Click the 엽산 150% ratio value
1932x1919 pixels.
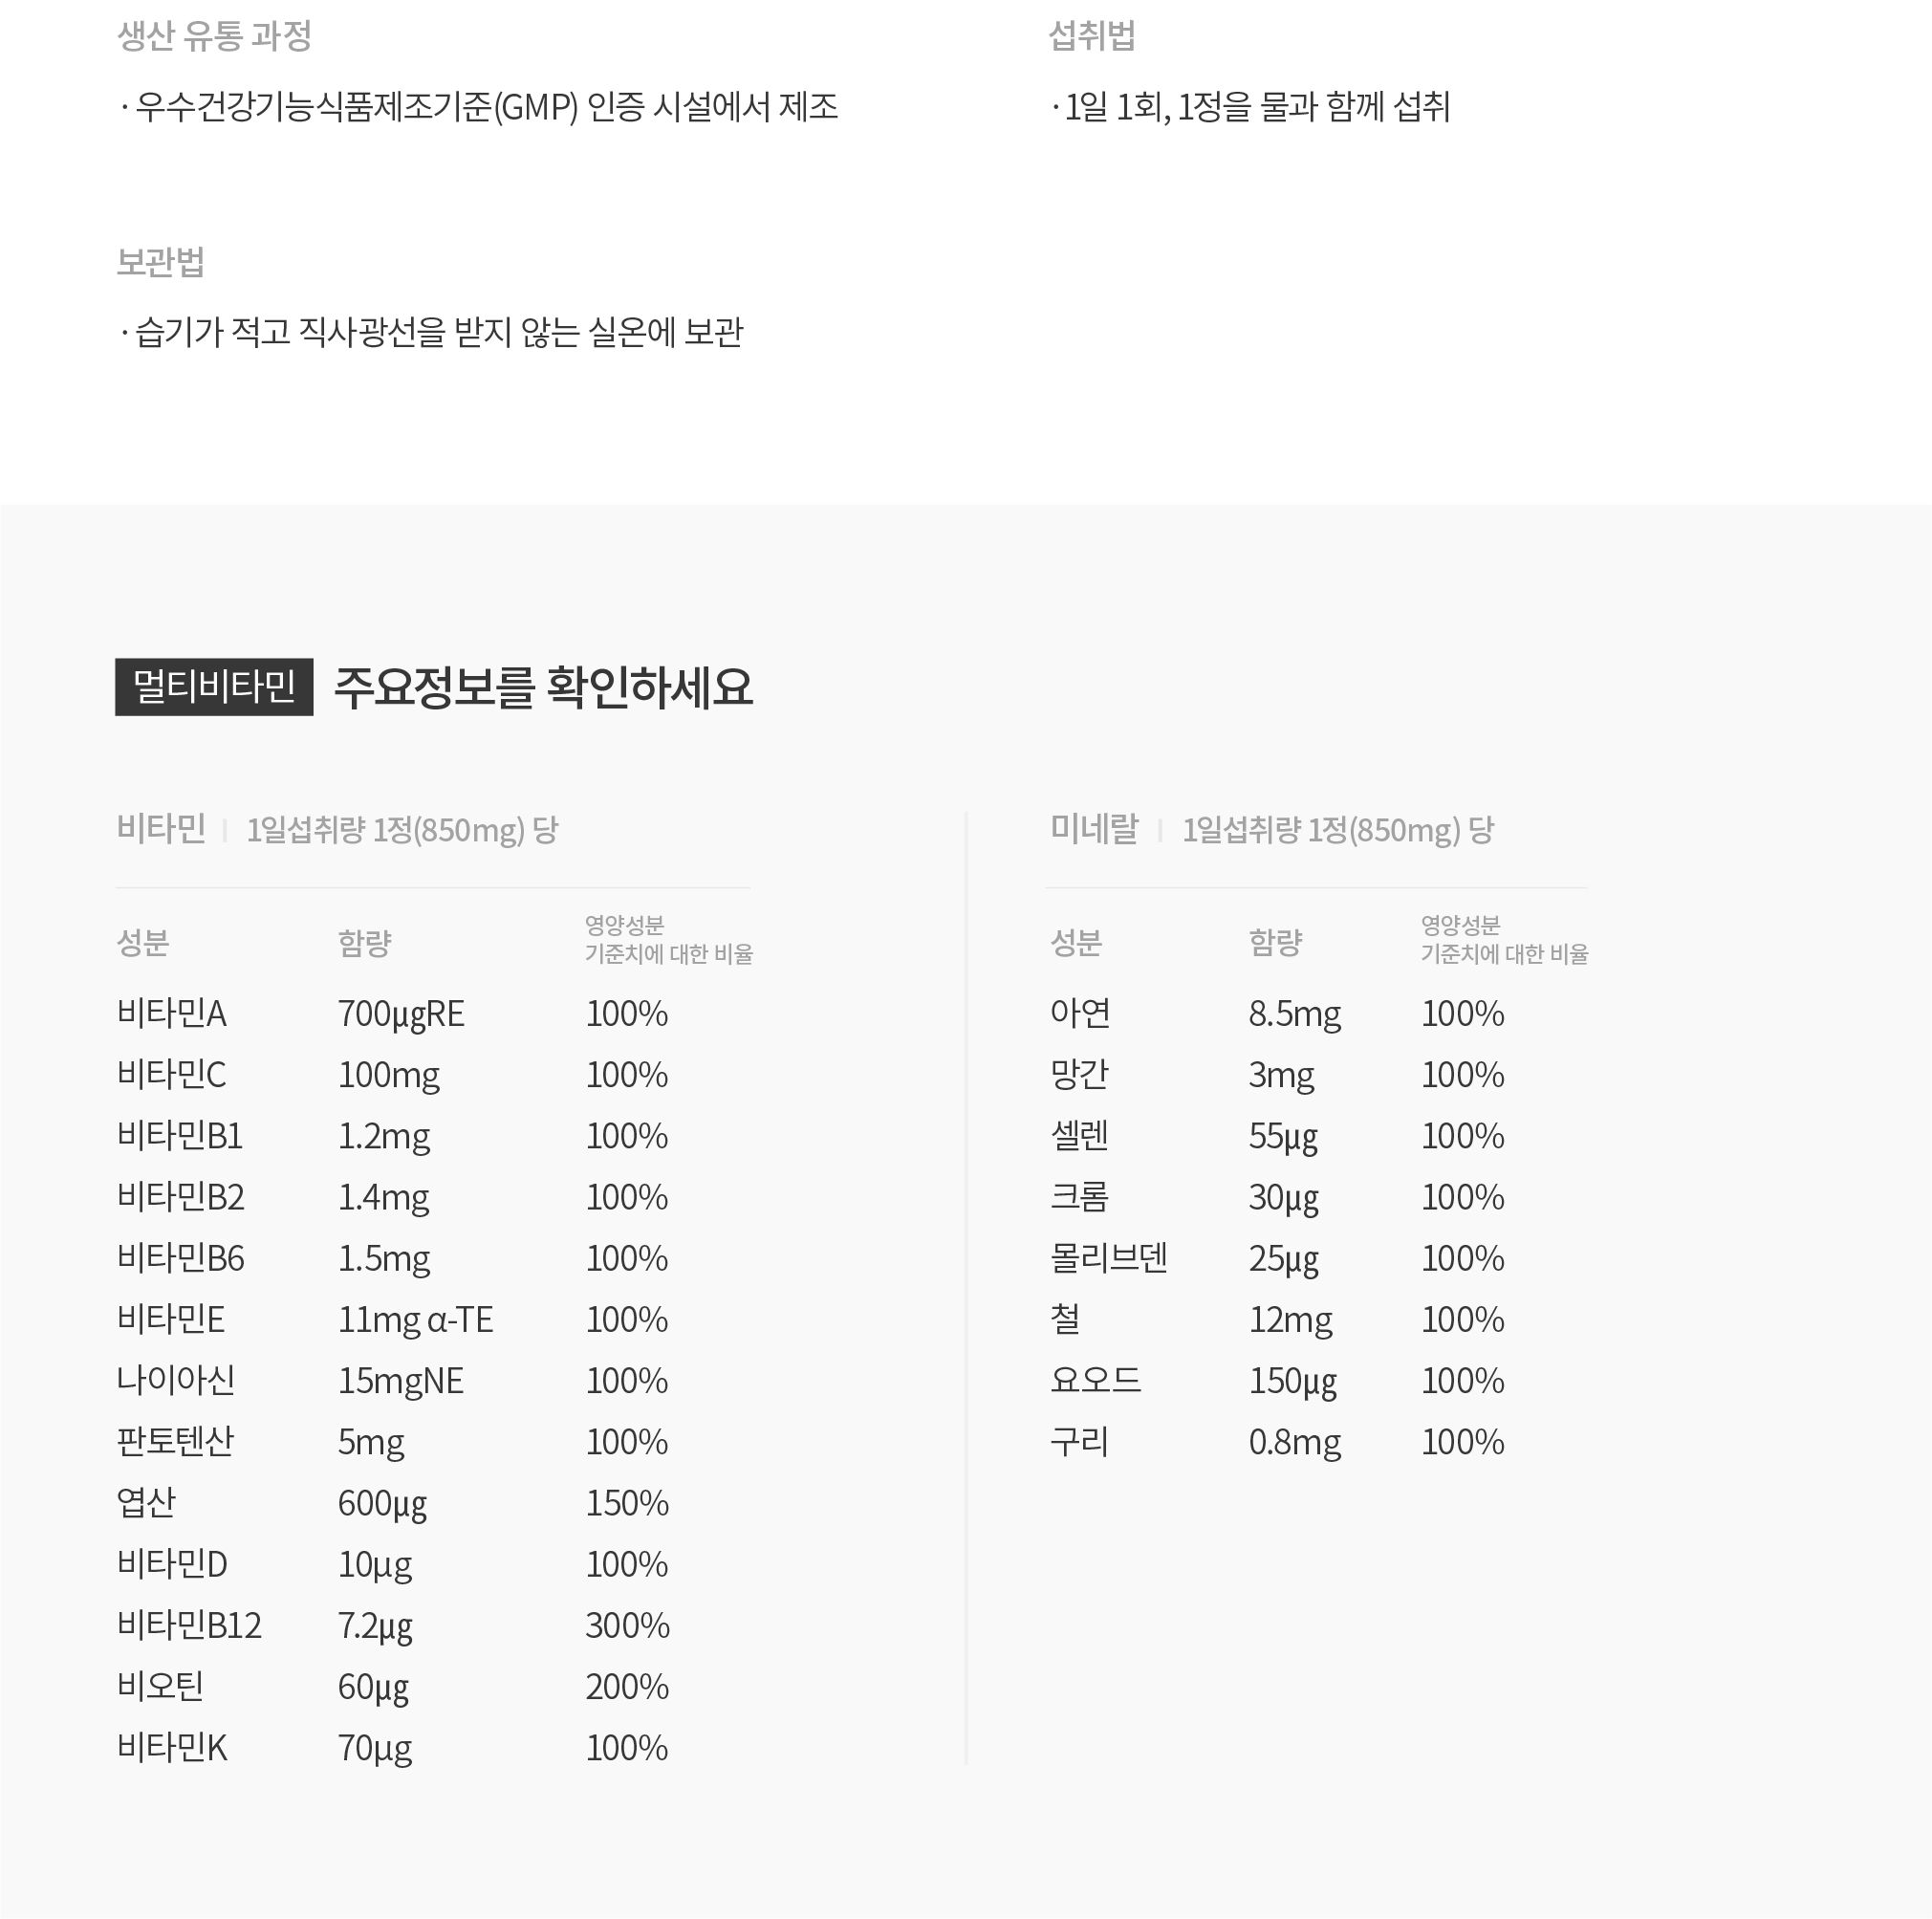coord(627,1502)
